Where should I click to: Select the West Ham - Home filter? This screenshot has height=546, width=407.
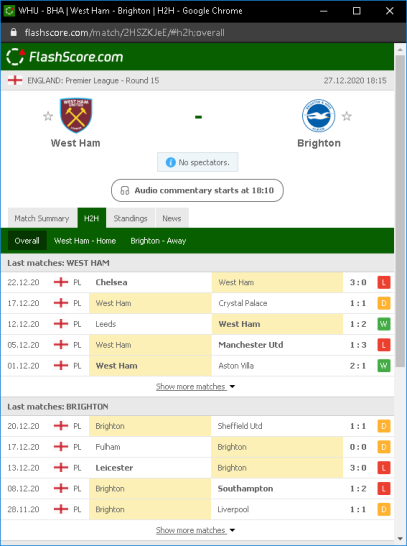pos(85,241)
